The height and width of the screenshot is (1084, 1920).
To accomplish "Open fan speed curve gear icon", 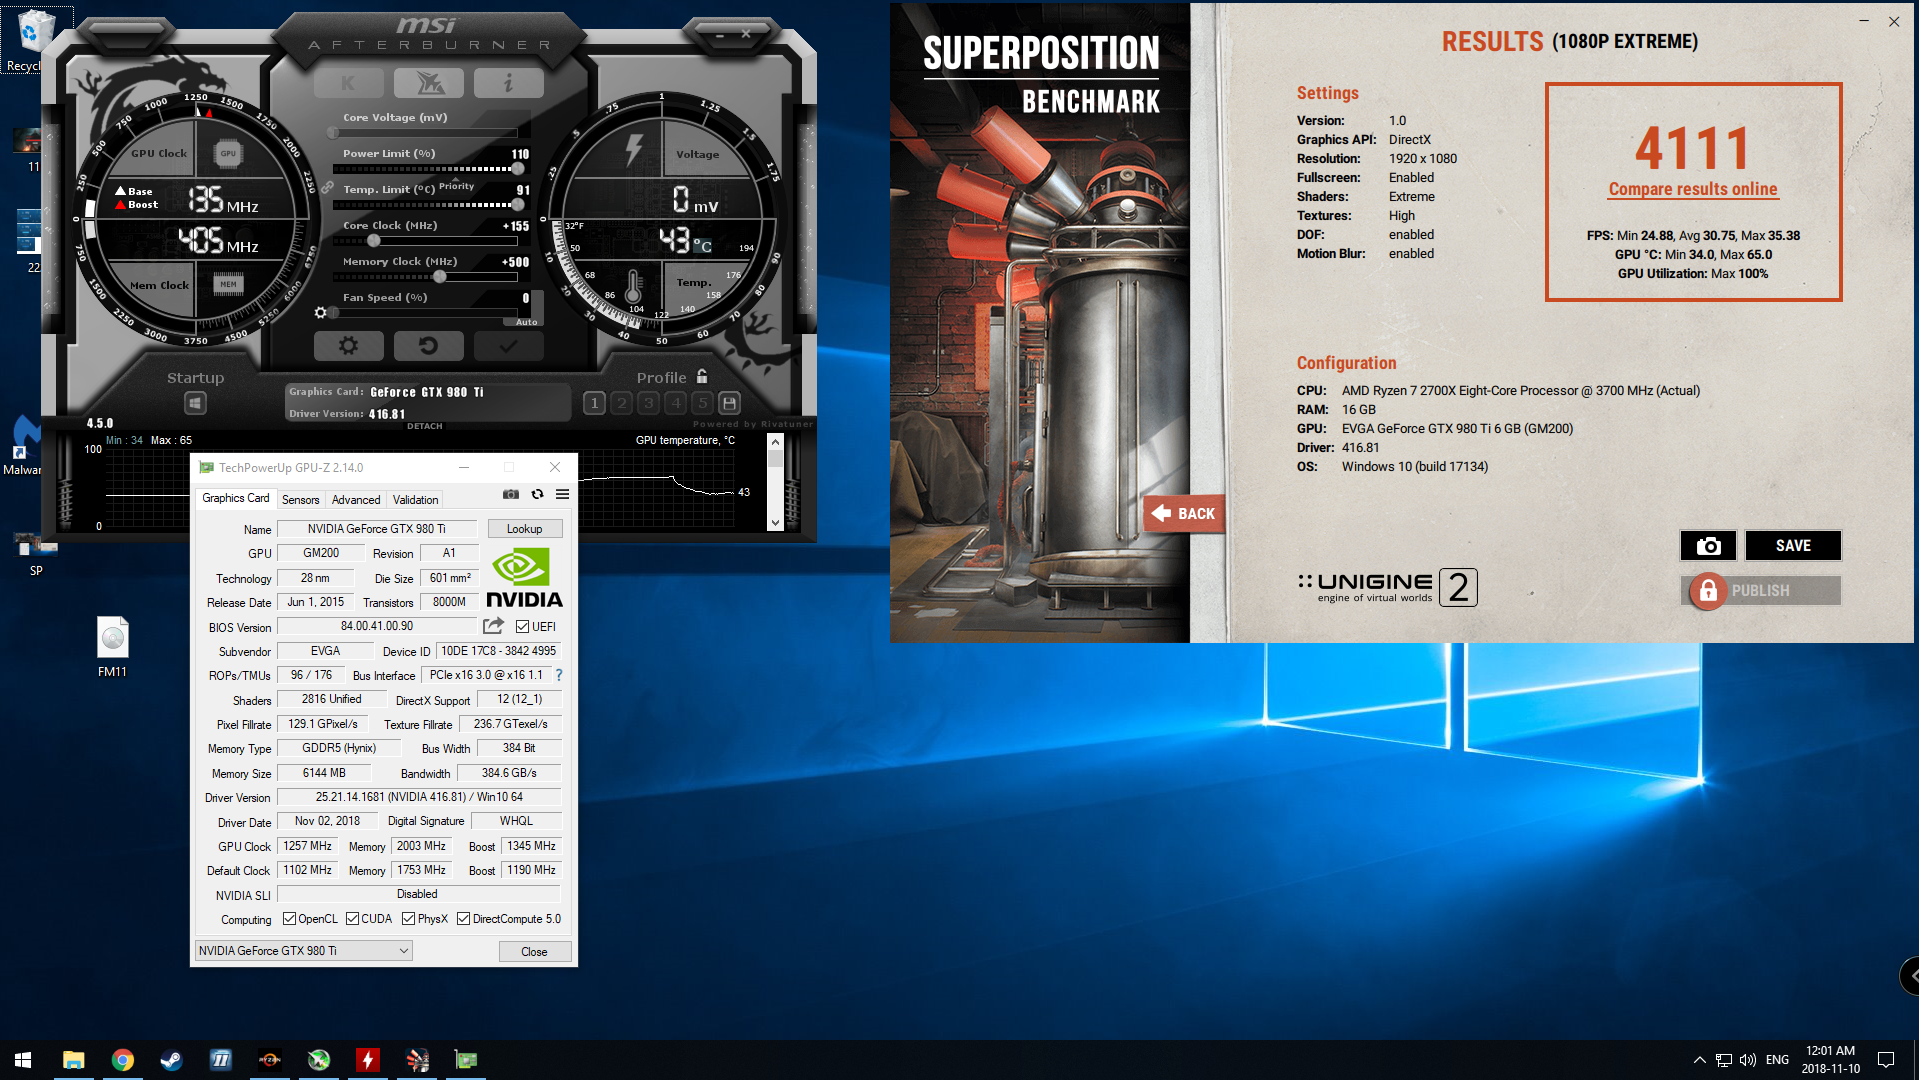I will pos(320,313).
